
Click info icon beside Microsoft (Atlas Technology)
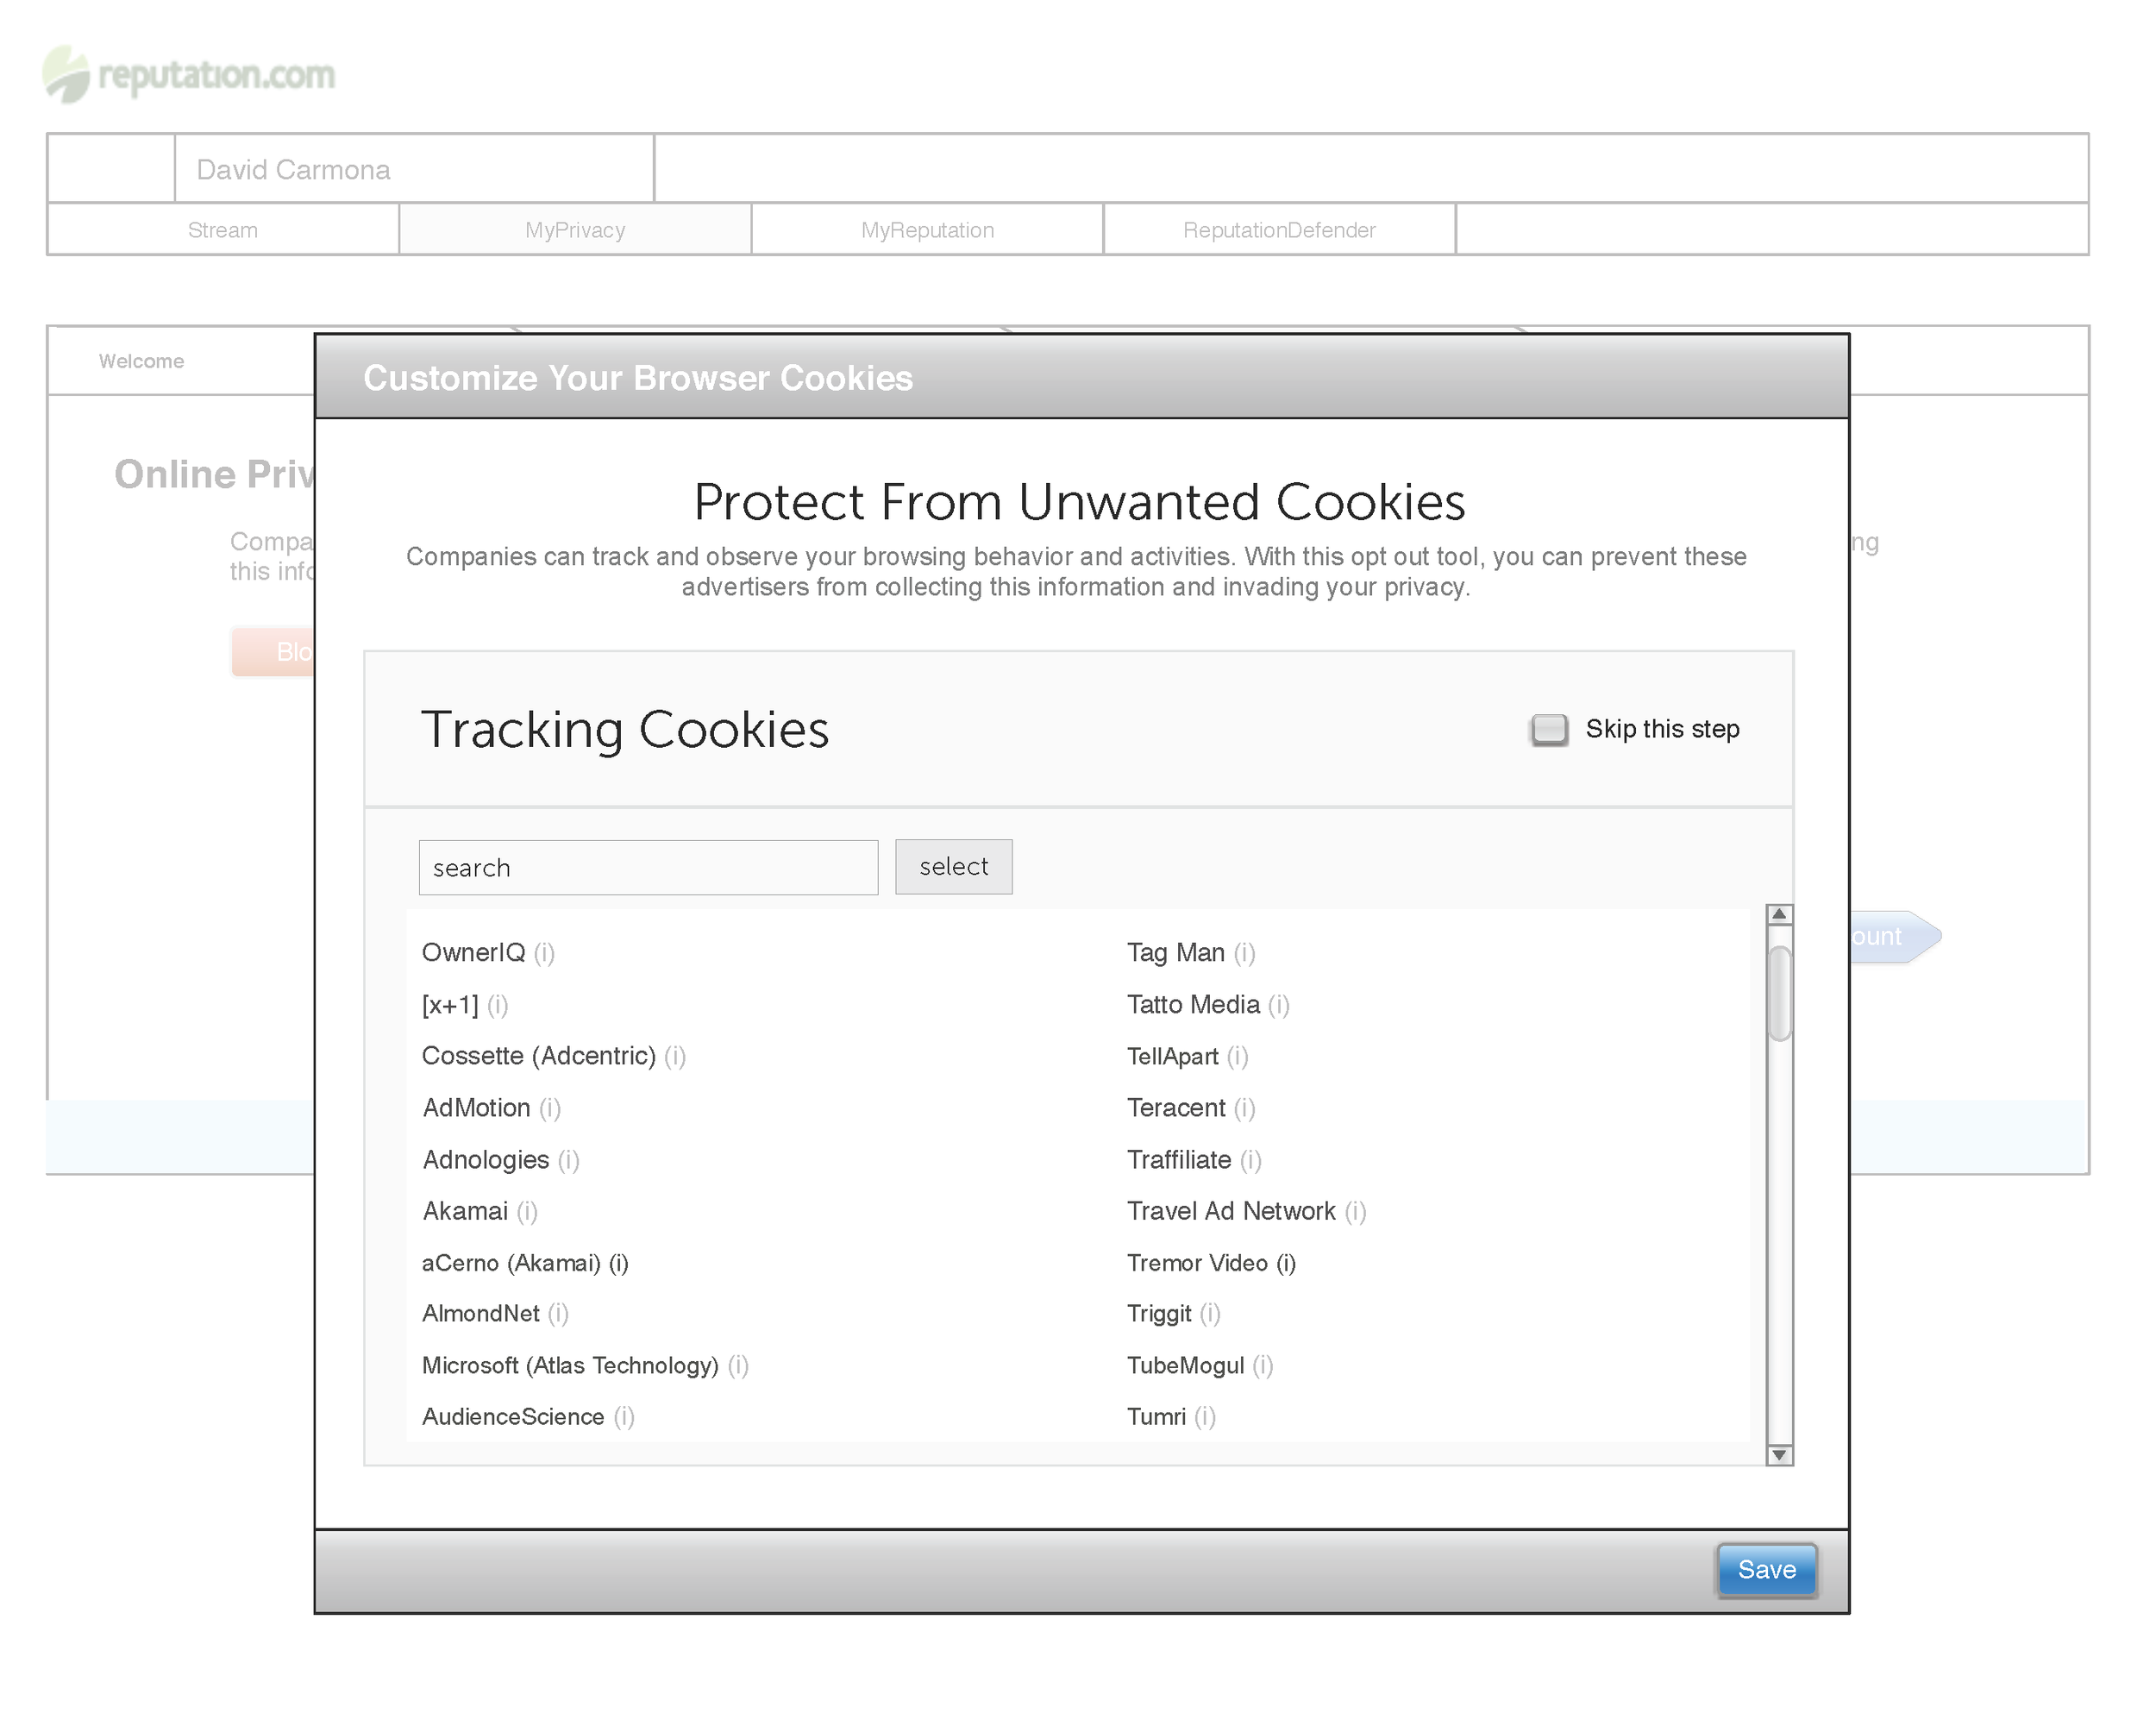click(x=738, y=1366)
